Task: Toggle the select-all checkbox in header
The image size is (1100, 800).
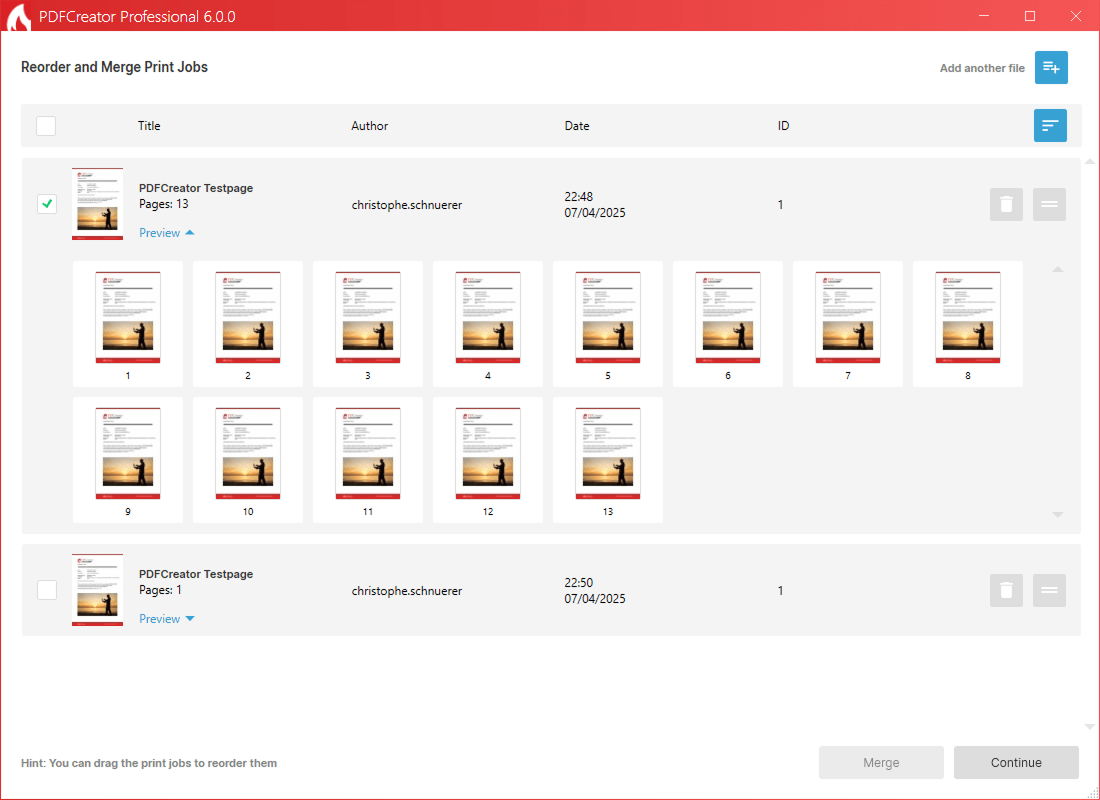Action: coord(46,126)
